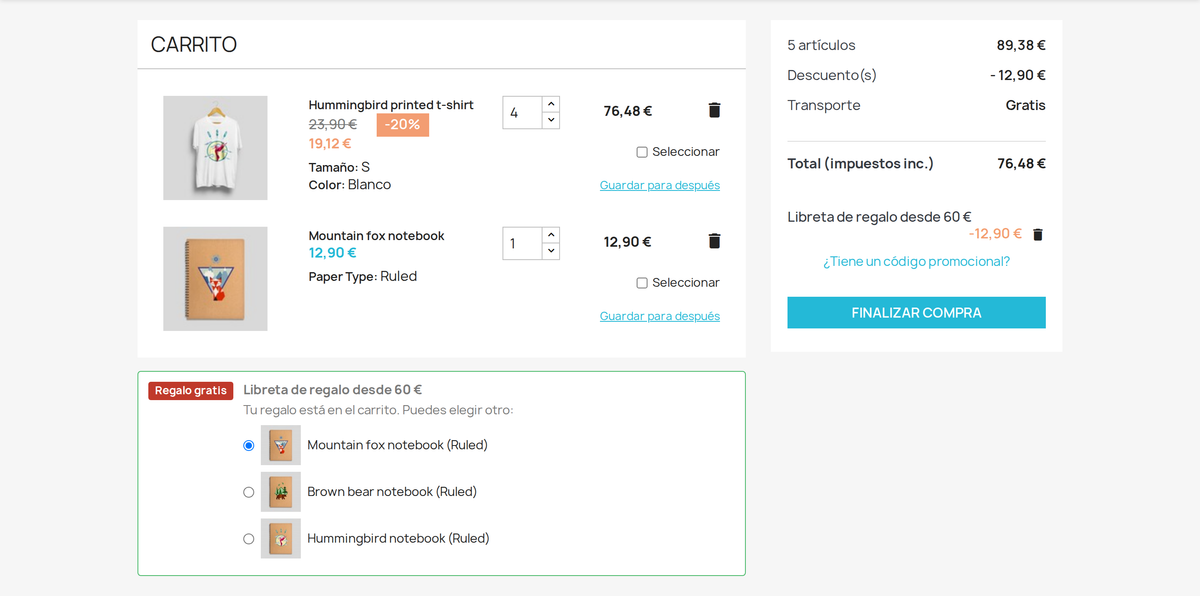Decrease quantity of Mountain fox notebook
The image size is (1200, 596).
pyautogui.click(x=551, y=251)
